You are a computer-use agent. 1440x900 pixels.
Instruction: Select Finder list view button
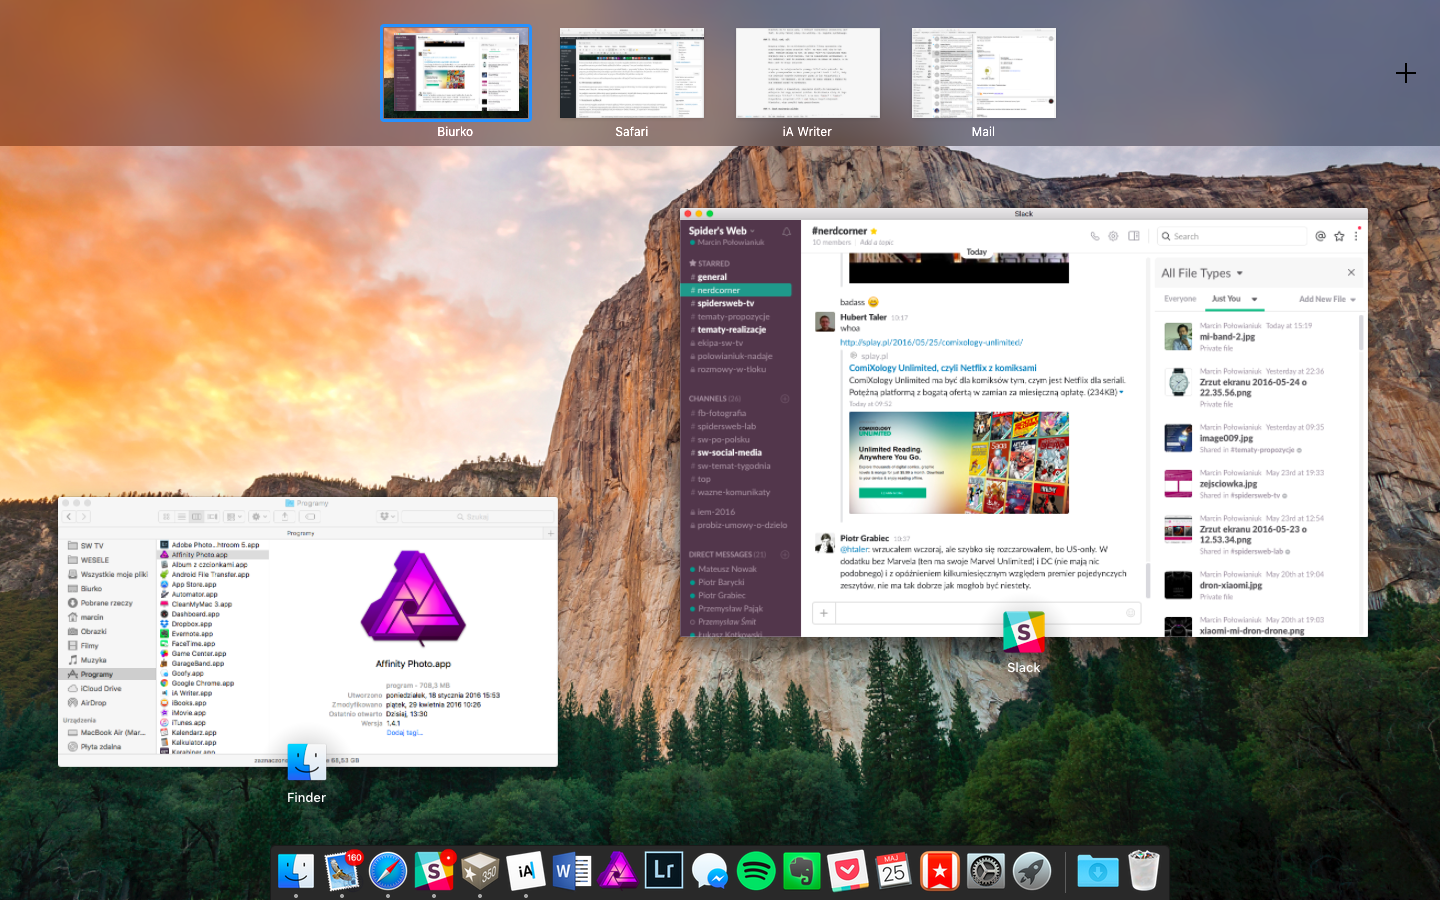click(181, 517)
